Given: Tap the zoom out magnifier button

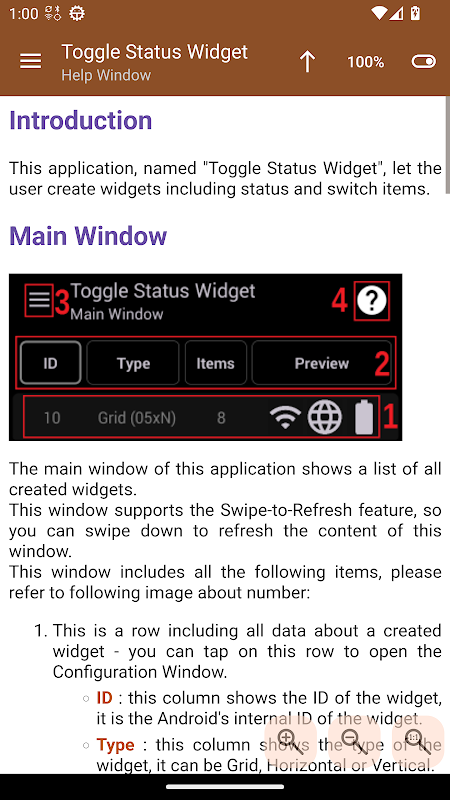Looking at the screenshot, I should click(354, 742).
